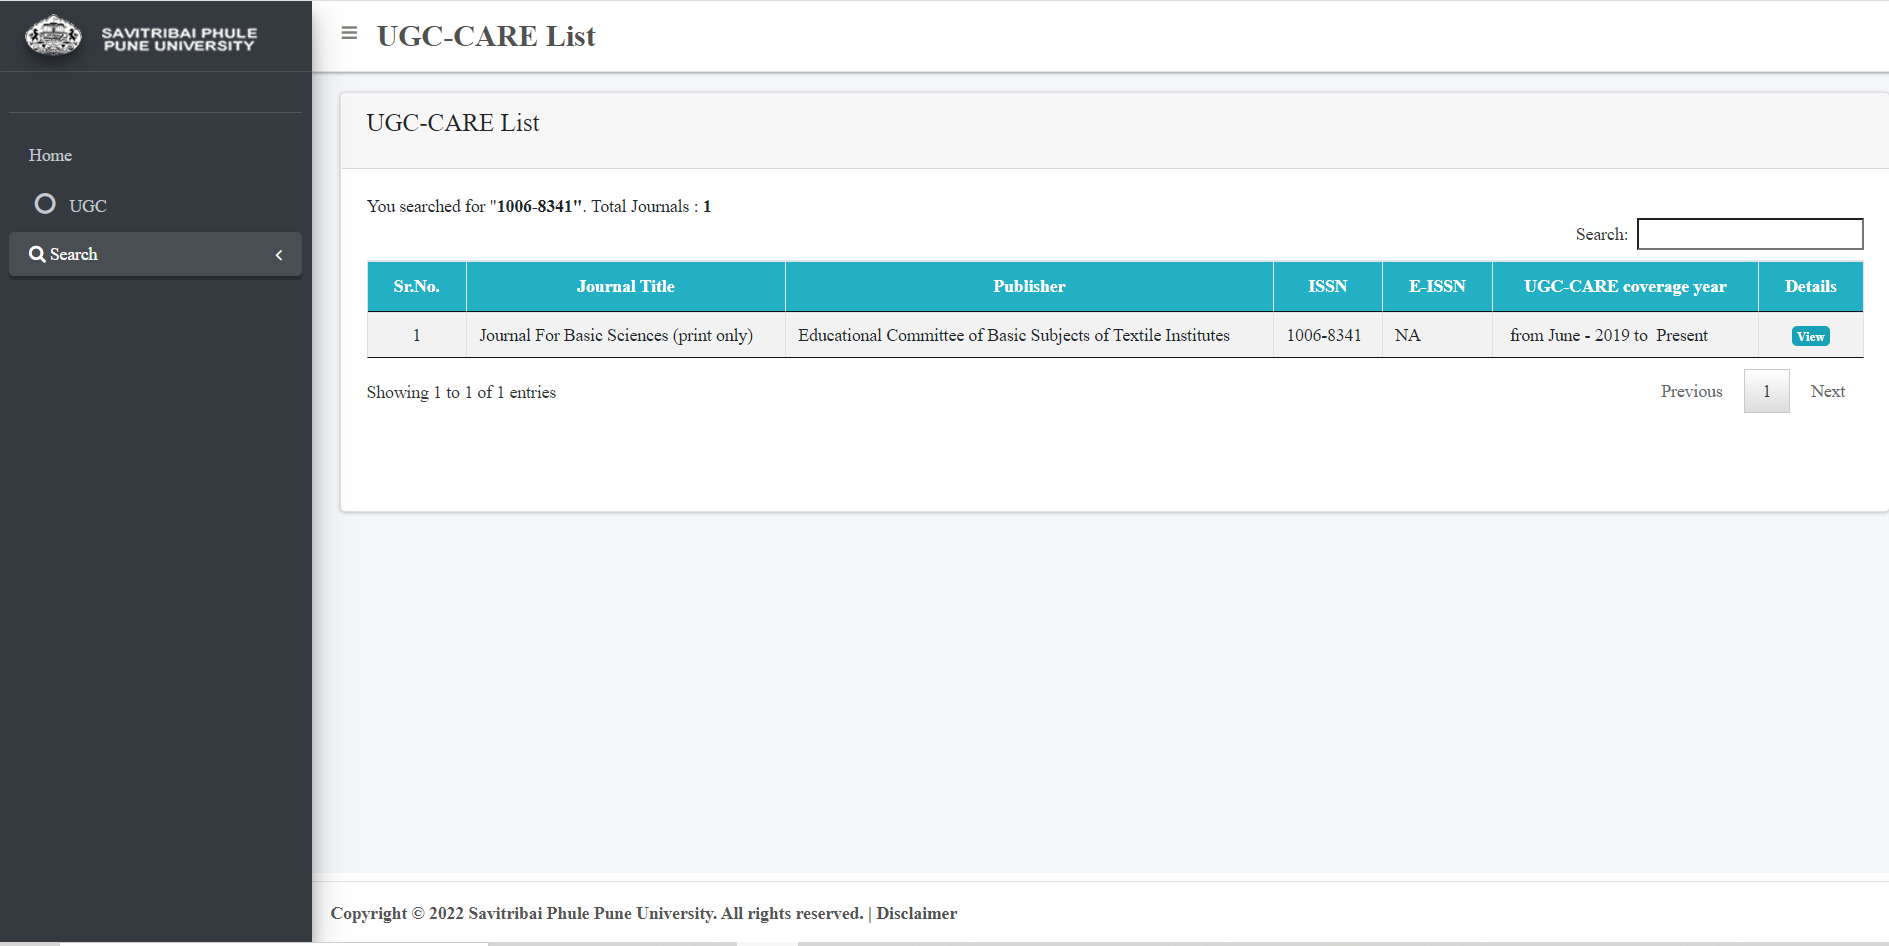Select page 1 in pagination
Screen dimensions: 1889x946
[1766, 391]
